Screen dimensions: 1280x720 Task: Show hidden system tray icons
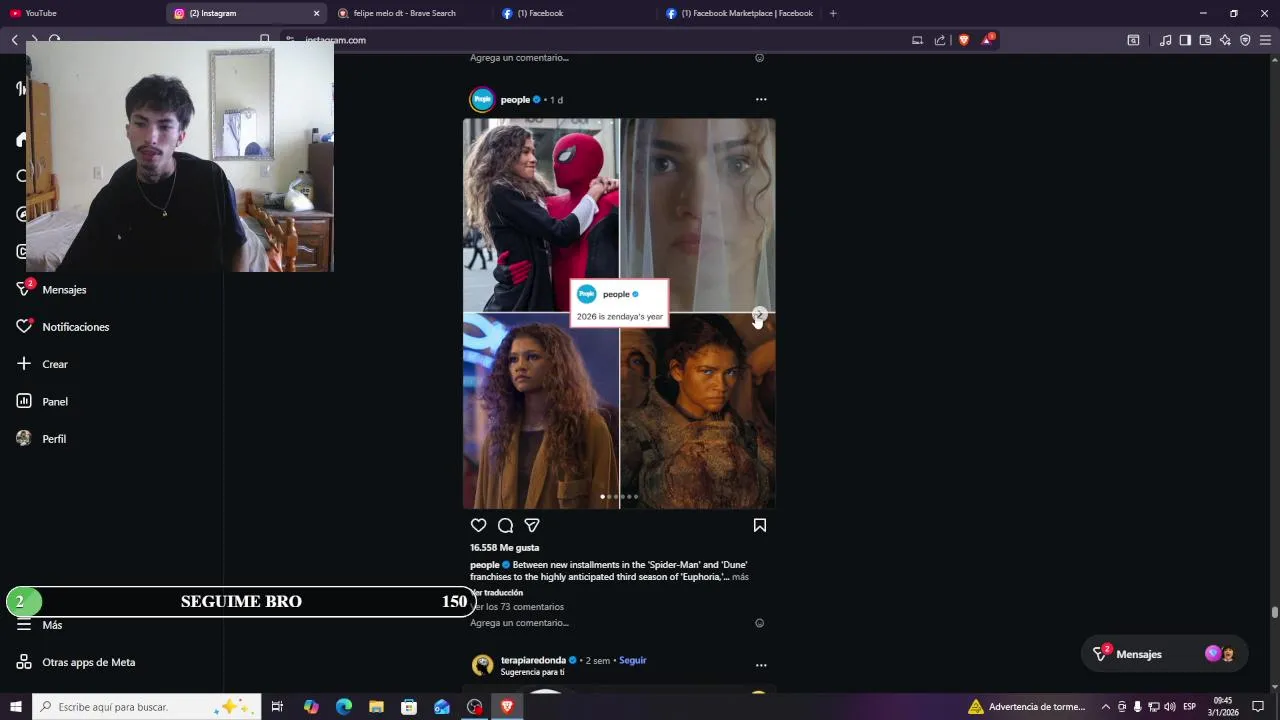point(1105,707)
